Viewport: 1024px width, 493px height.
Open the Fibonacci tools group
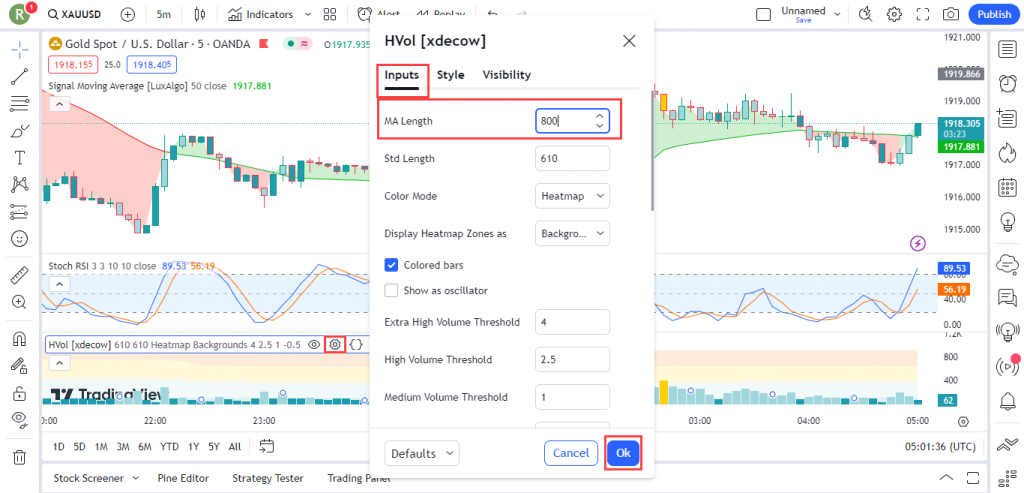[x=20, y=104]
